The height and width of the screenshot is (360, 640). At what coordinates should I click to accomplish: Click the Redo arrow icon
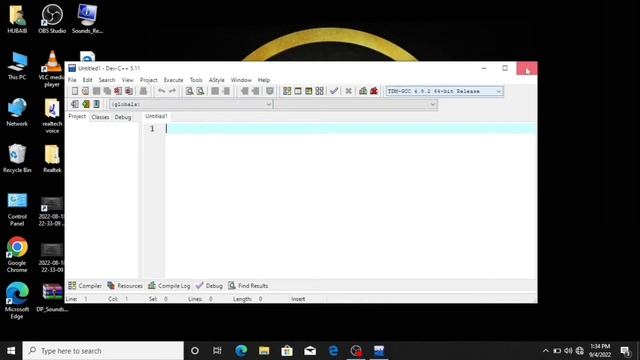[172, 91]
